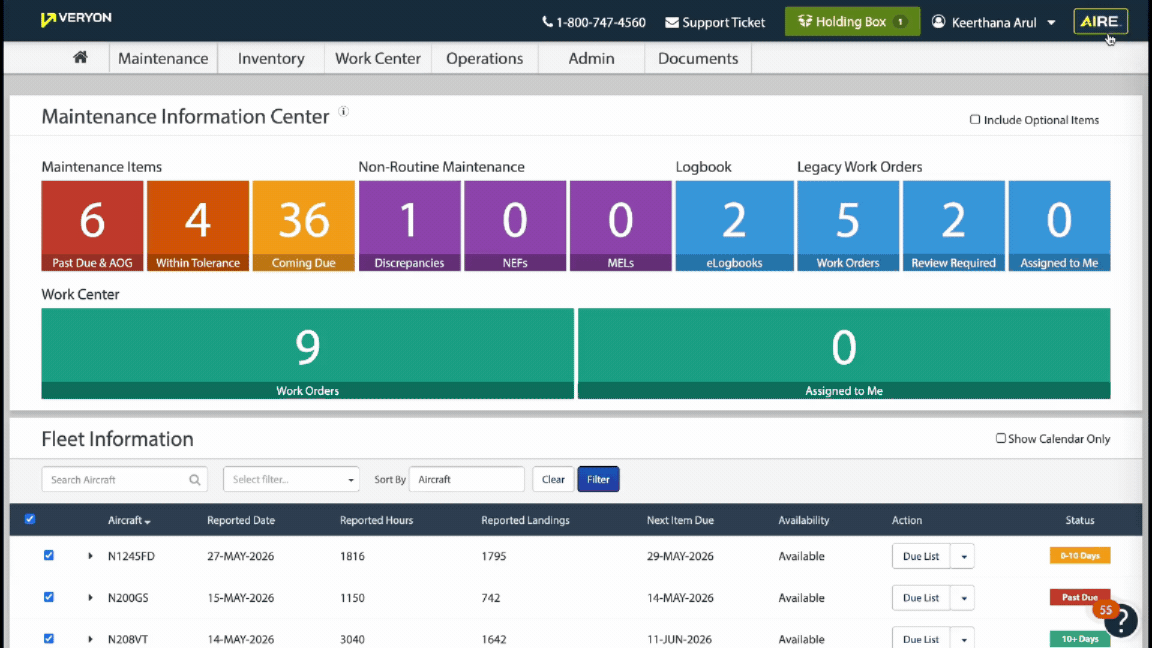Open the help question mark bubble
This screenshot has width=1152, height=648.
[x=1120, y=621]
